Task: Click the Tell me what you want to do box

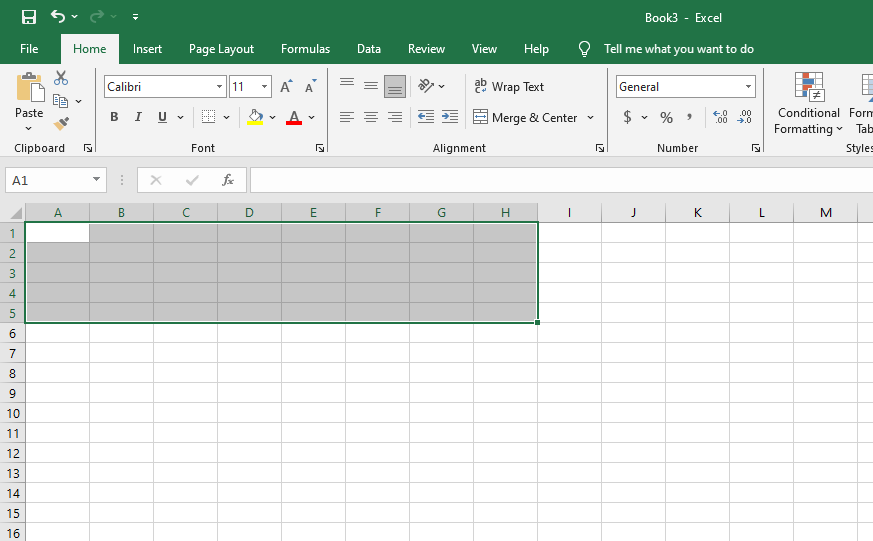Action: point(678,49)
